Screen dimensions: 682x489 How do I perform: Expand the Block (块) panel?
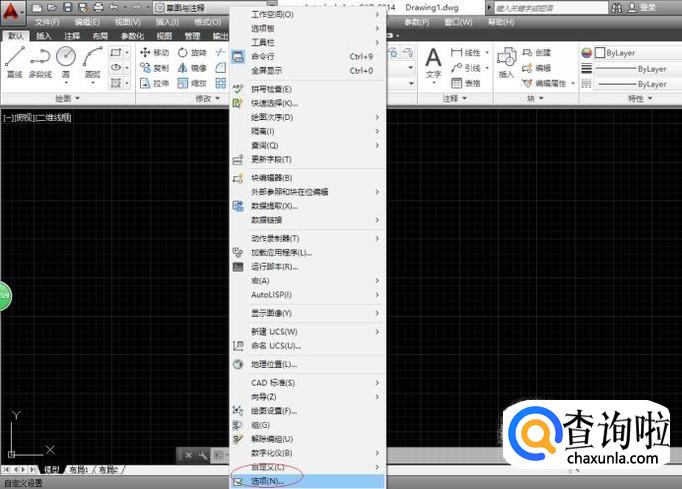[x=535, y=99]
